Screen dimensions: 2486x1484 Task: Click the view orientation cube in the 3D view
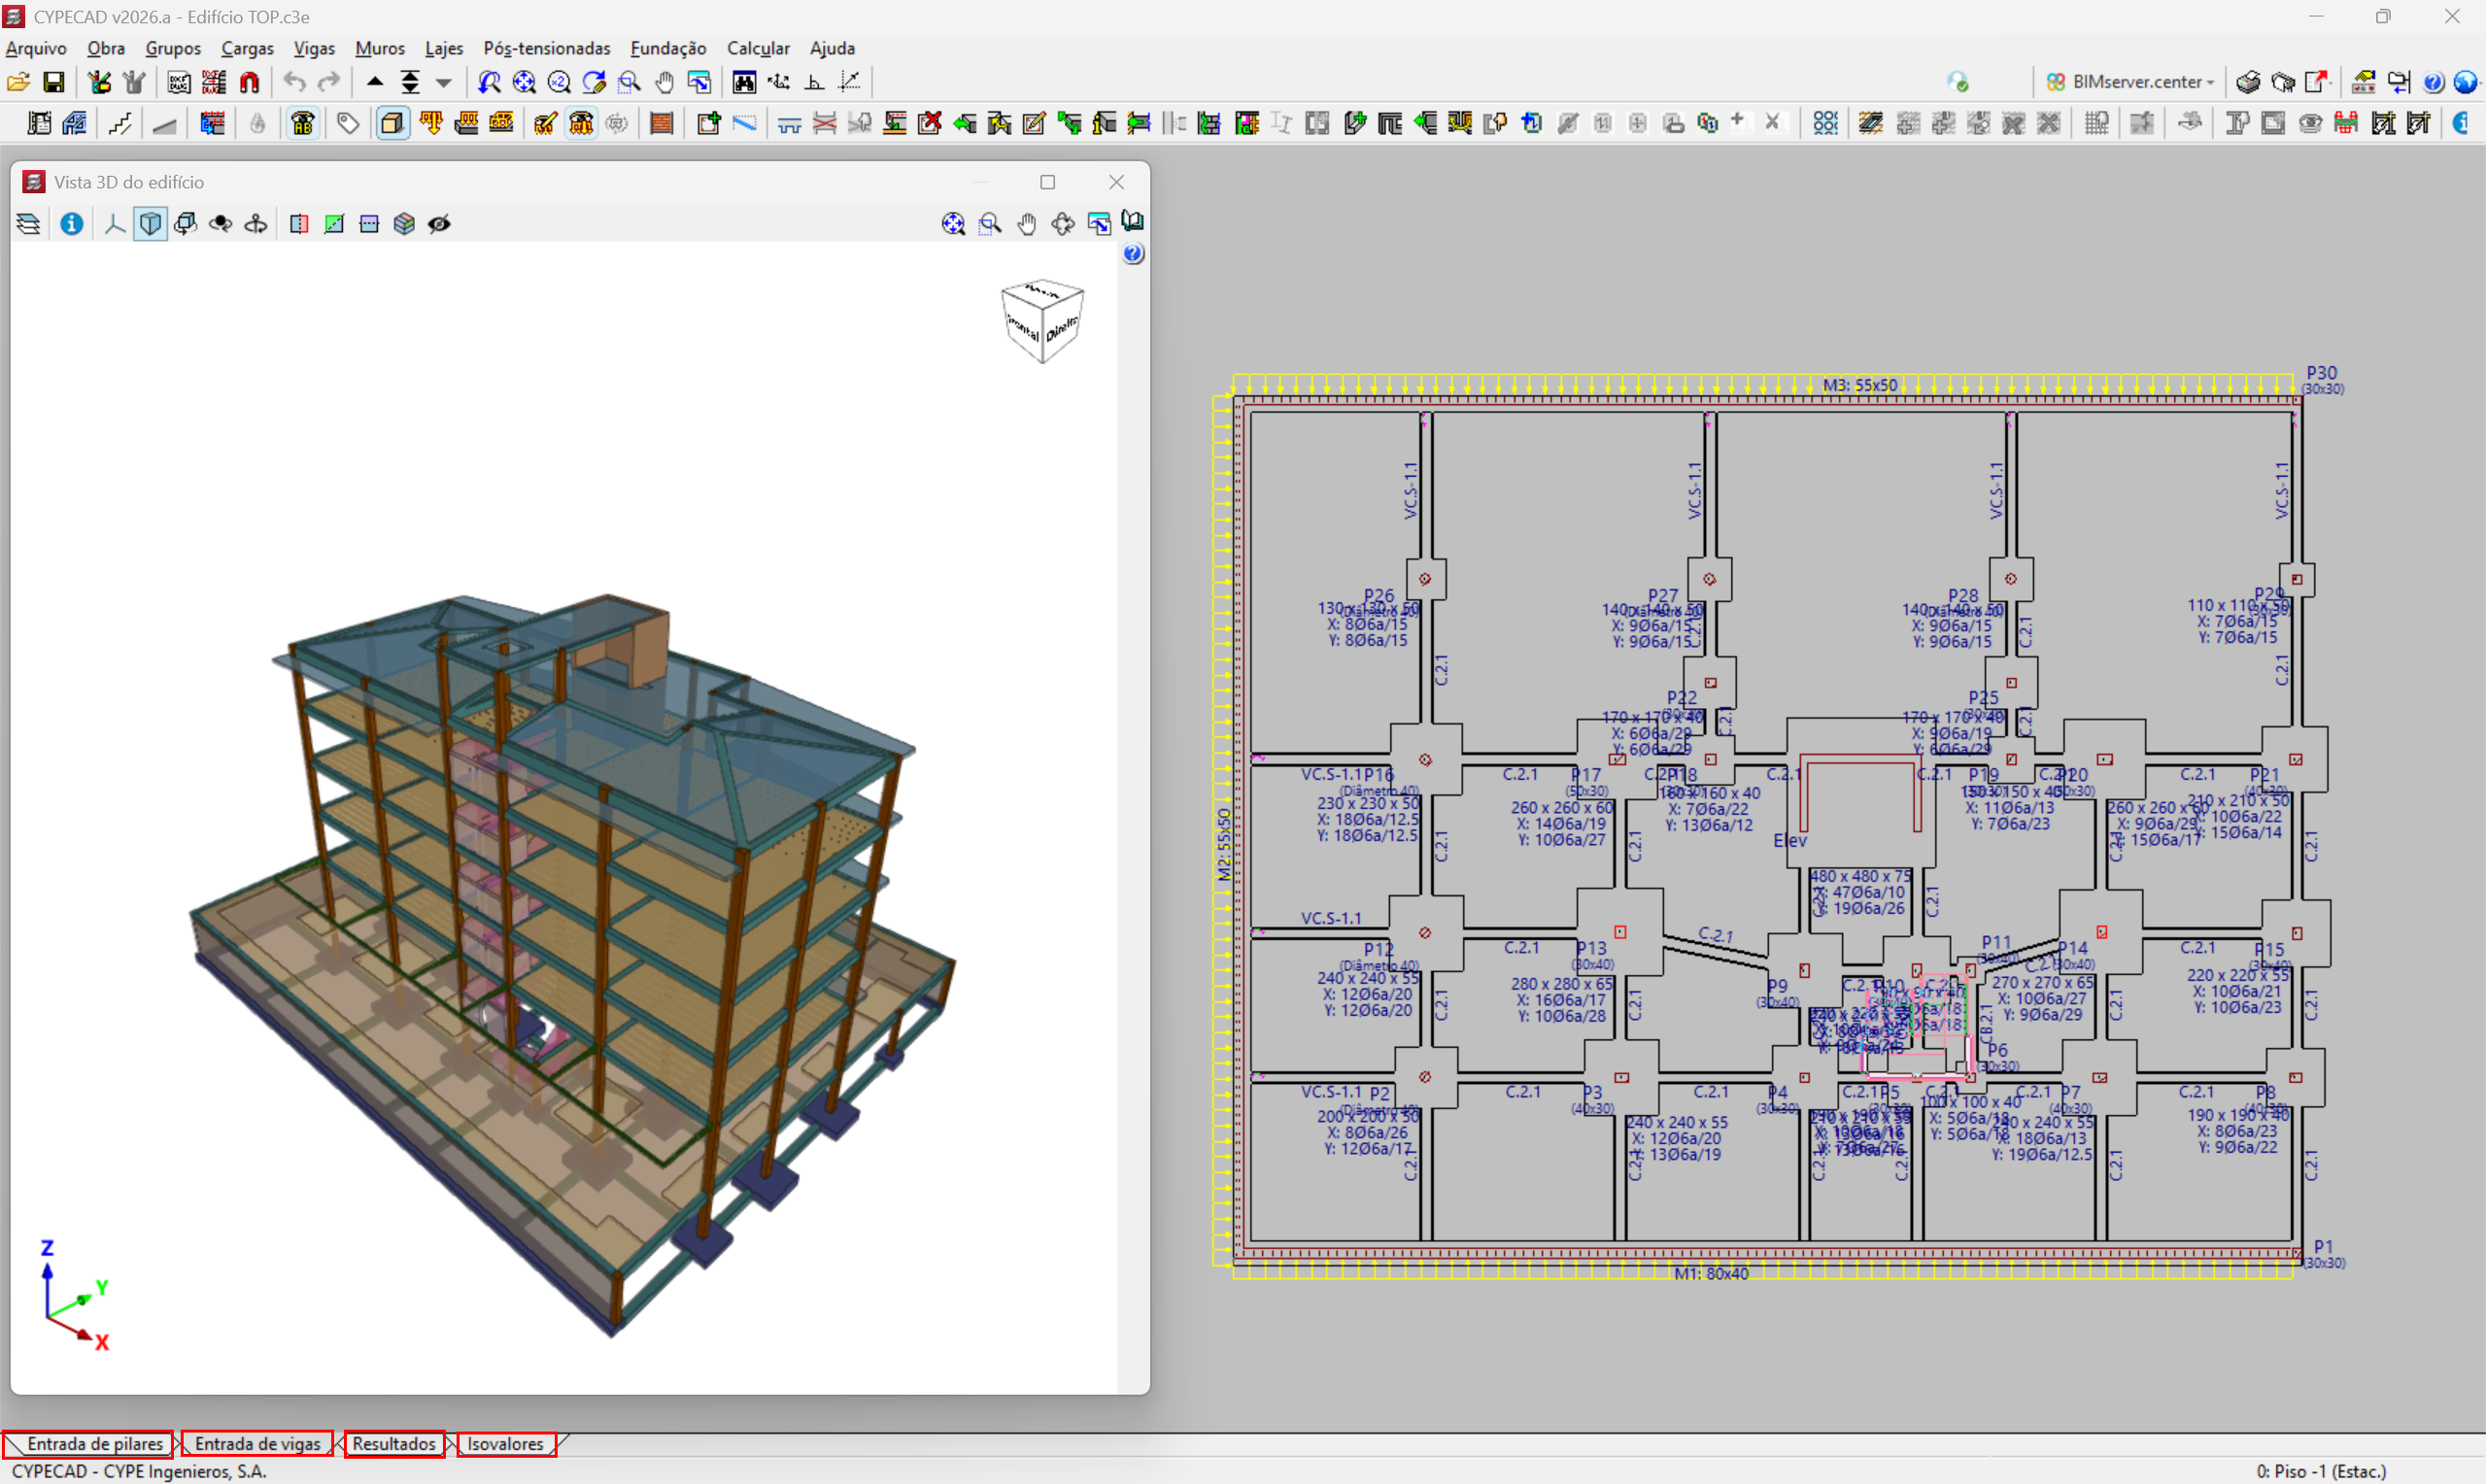coord(1042,320)
